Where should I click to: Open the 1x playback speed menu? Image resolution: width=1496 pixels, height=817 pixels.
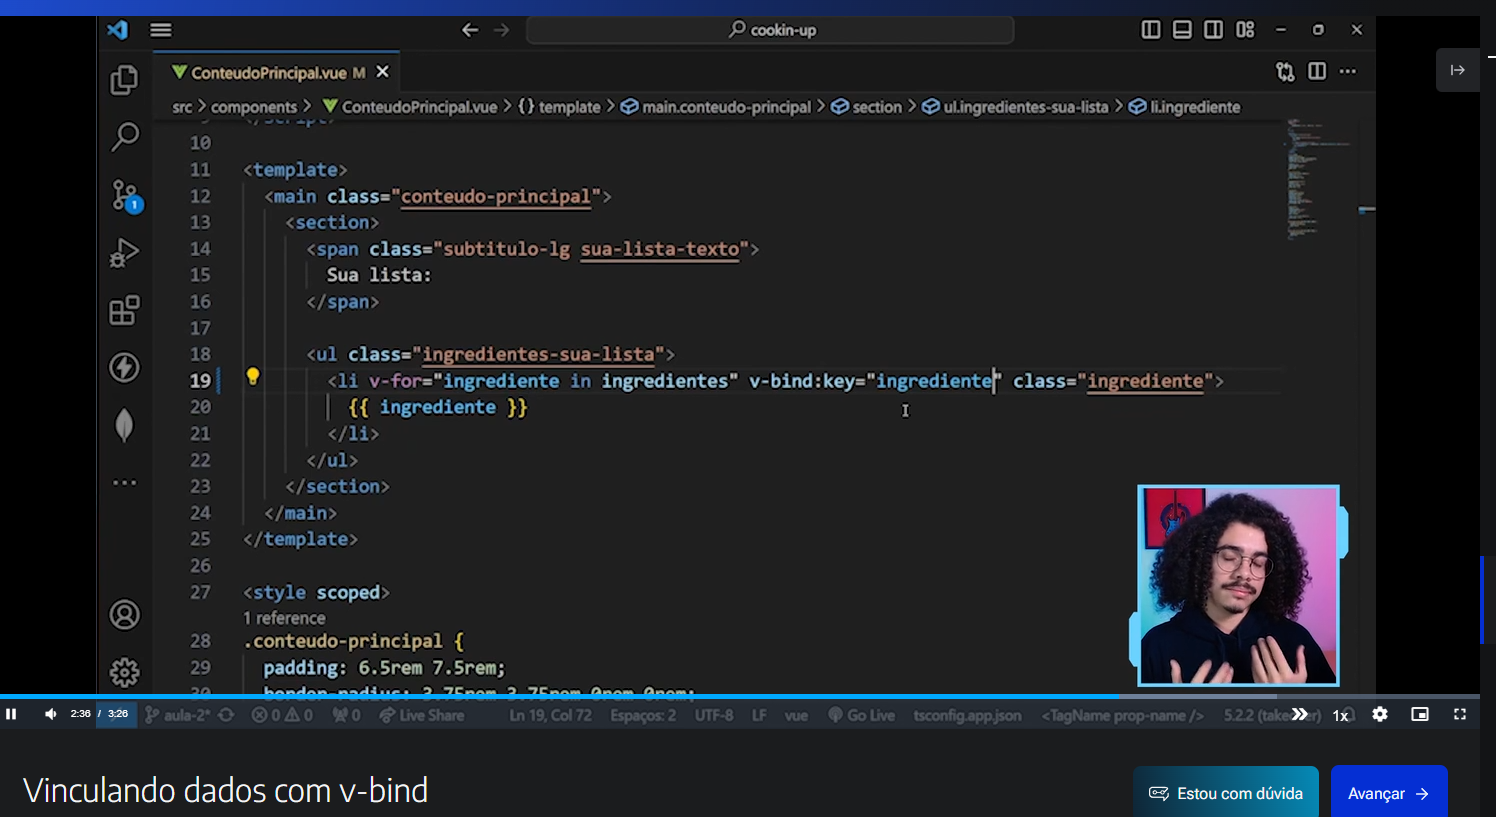point(1341,715)
